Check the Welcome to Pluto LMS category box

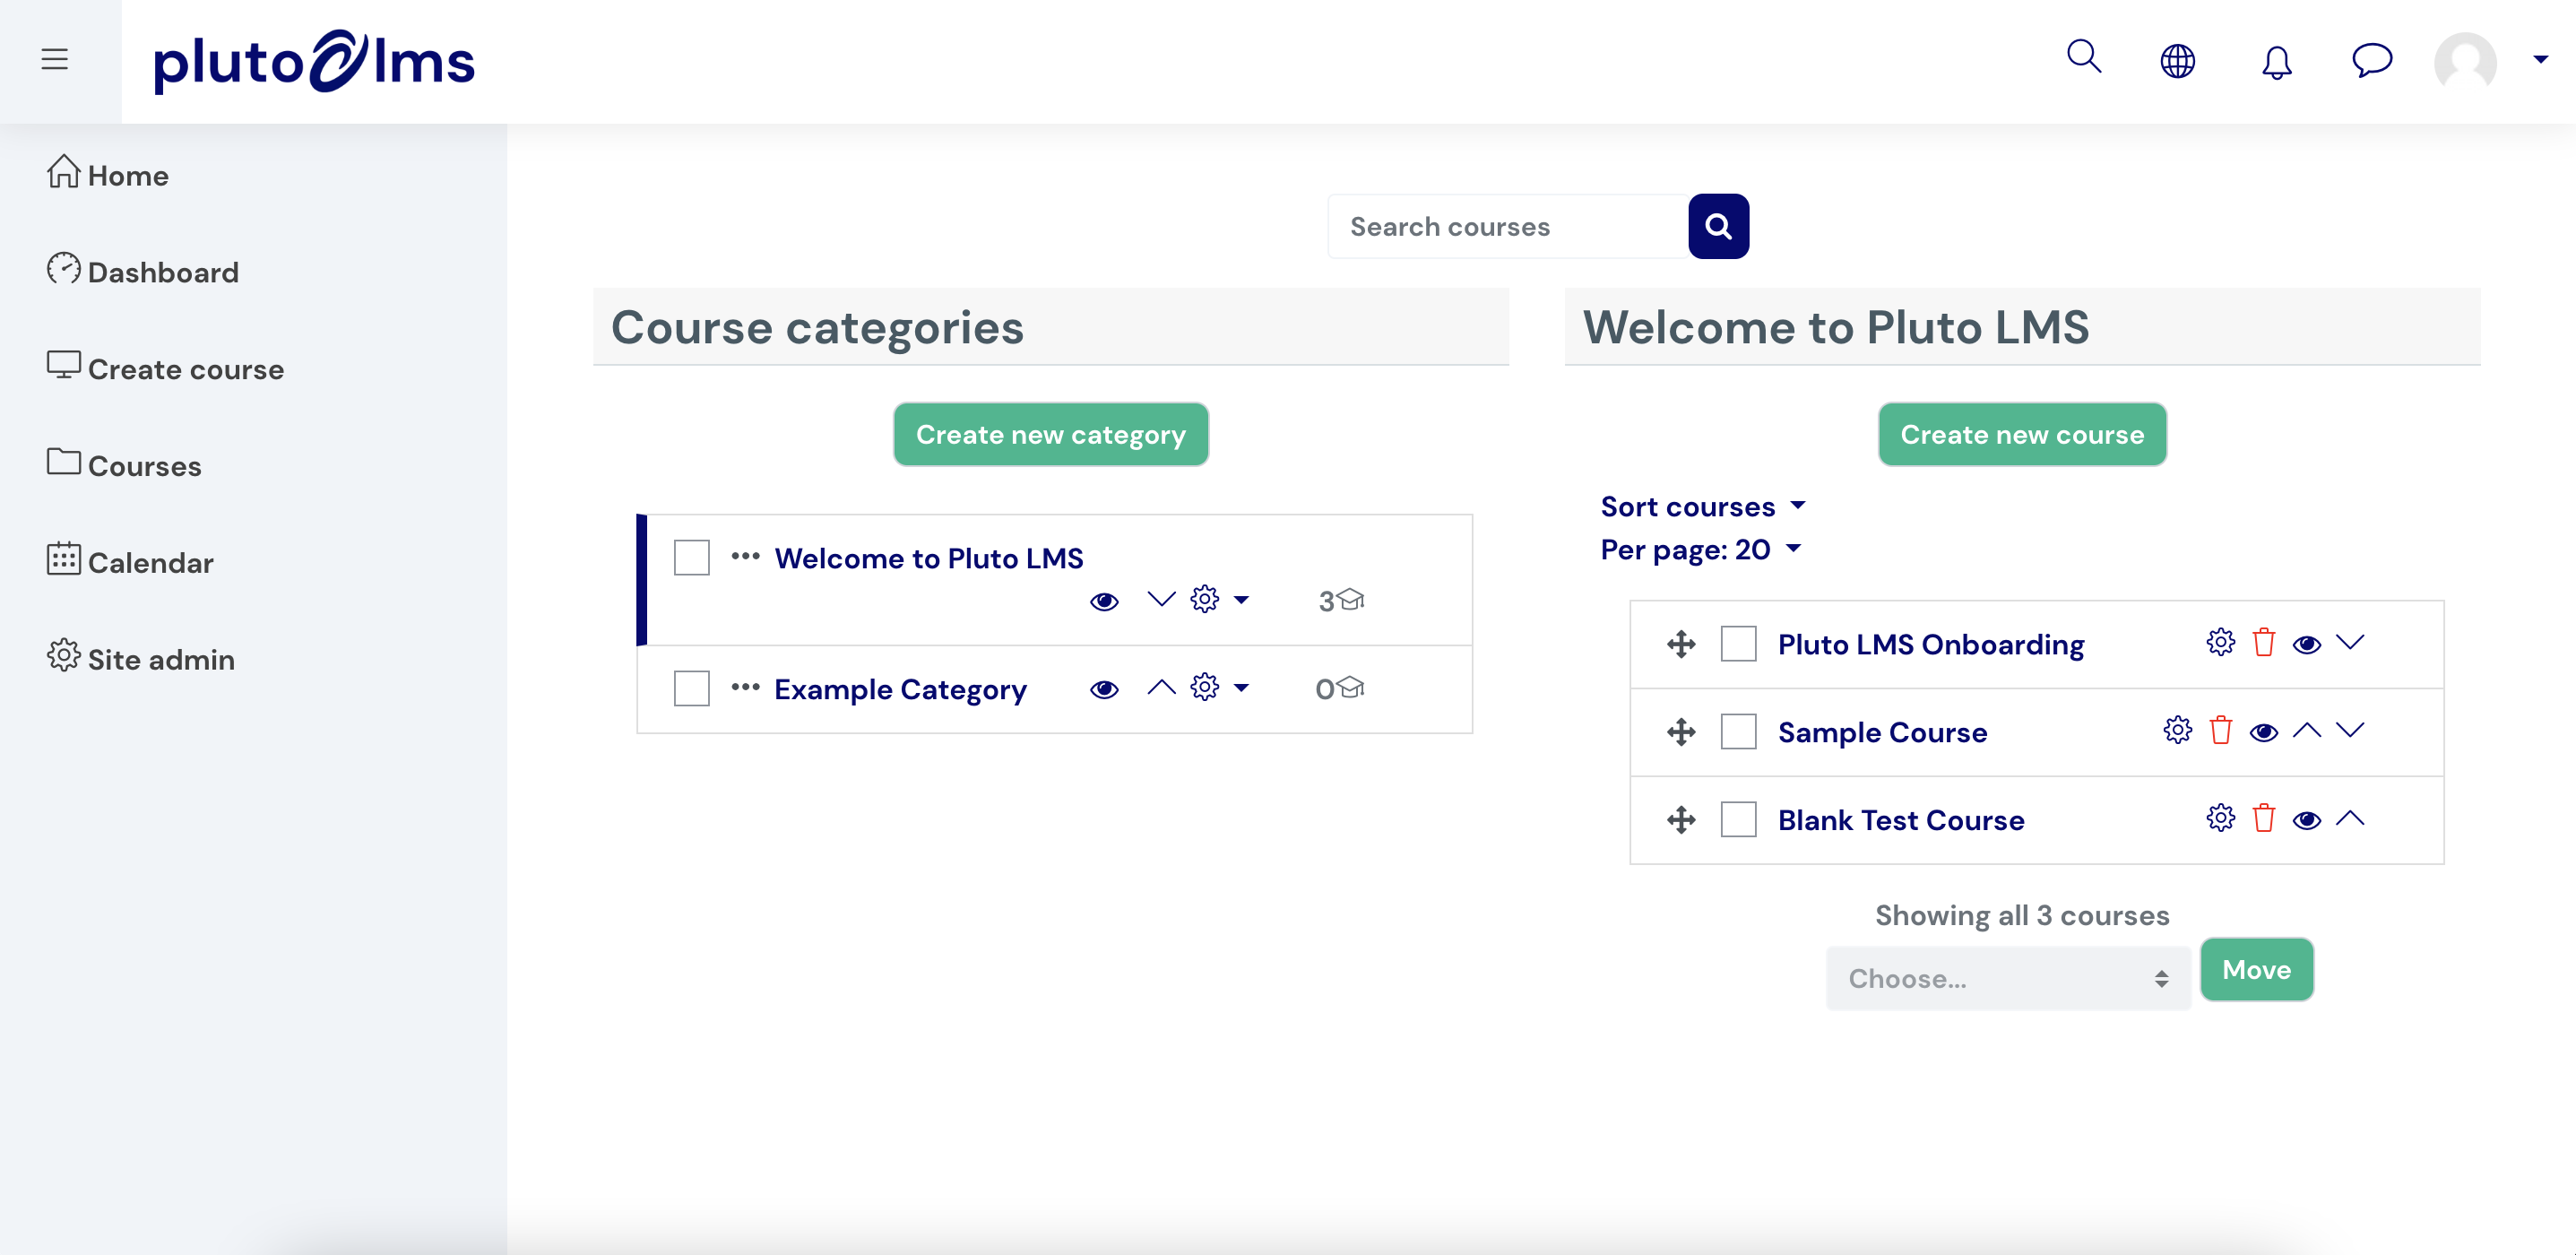pyautogui.click(x=692, y=558)
